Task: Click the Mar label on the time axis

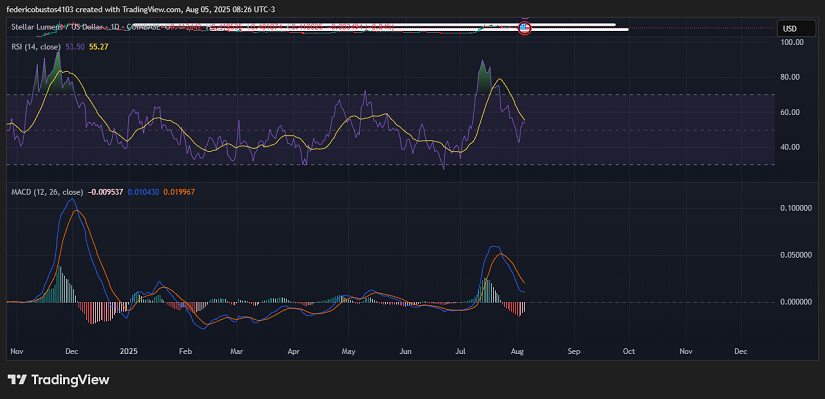Action: tap(237, 351)
